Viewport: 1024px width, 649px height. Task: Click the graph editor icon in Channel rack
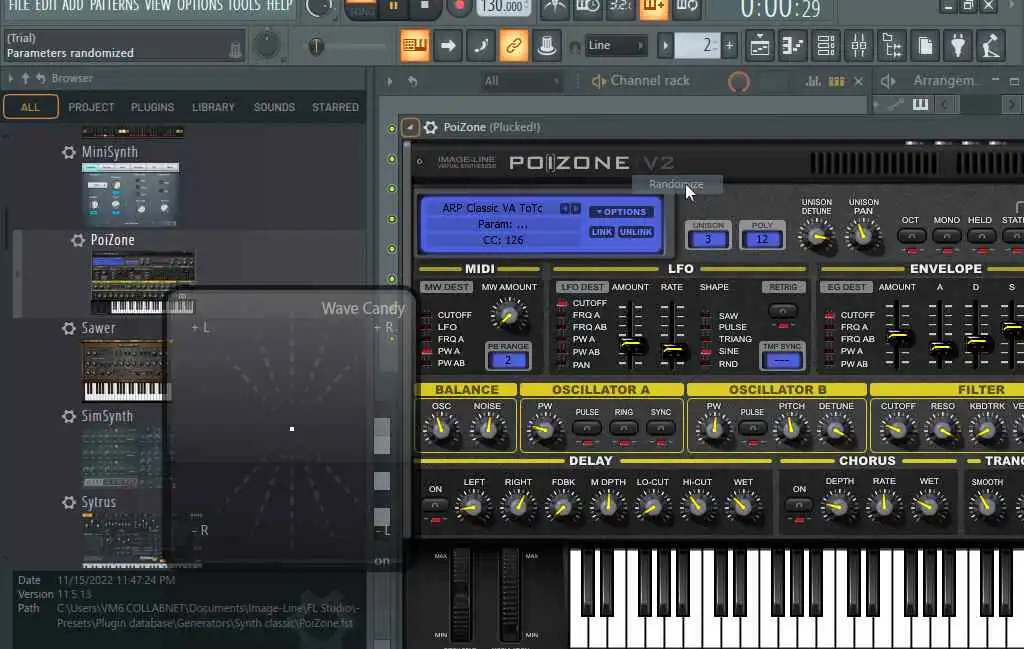[813, 81]
